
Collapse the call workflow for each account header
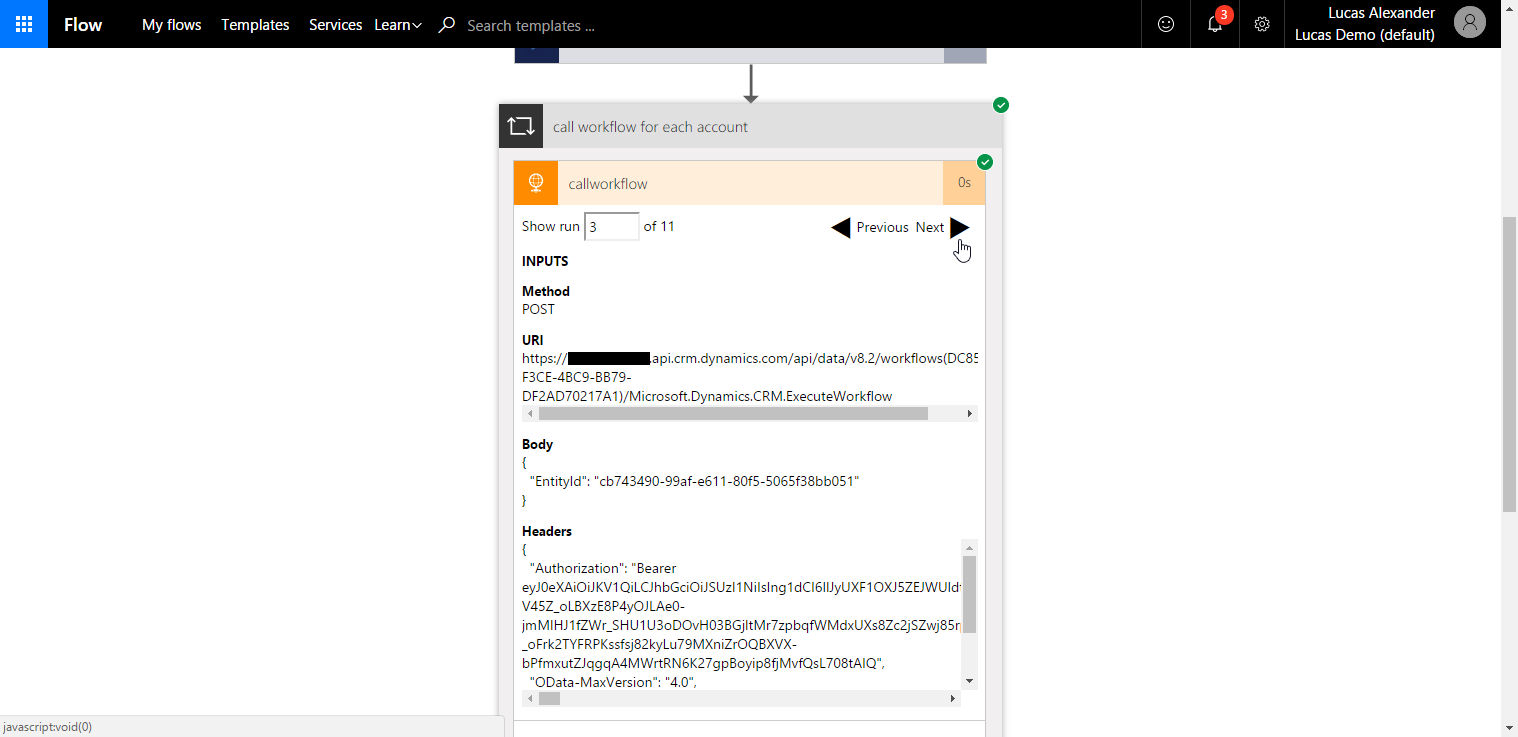tap(750, 126)
